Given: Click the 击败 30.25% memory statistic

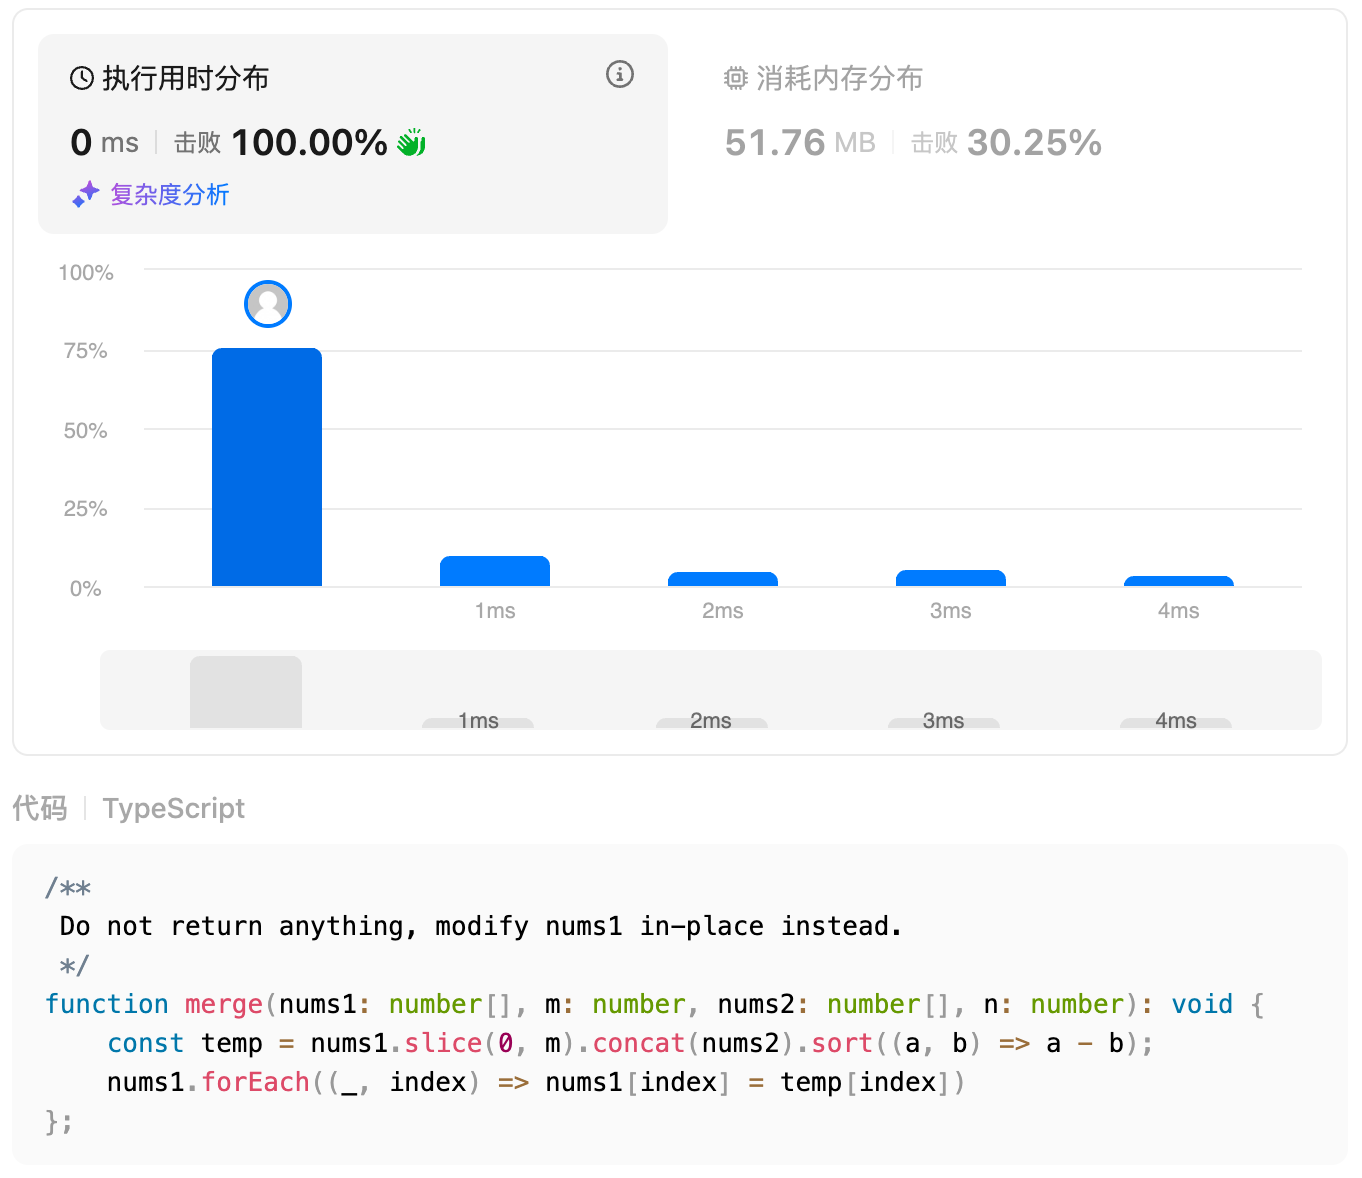Looking at the screenshot, I should pos(1006,143).
